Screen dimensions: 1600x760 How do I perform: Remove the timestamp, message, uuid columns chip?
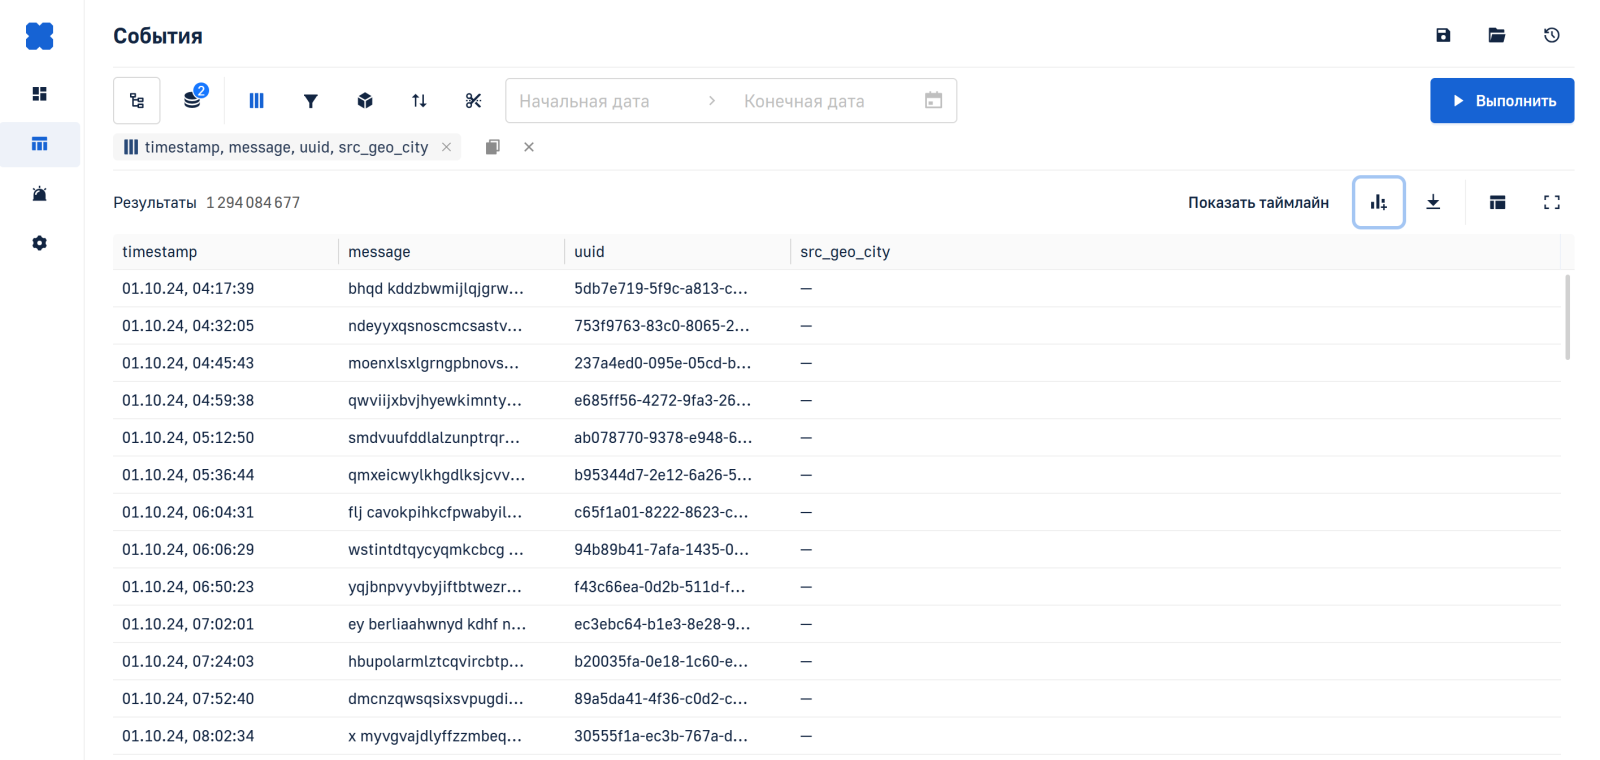[x=446, y=147]
